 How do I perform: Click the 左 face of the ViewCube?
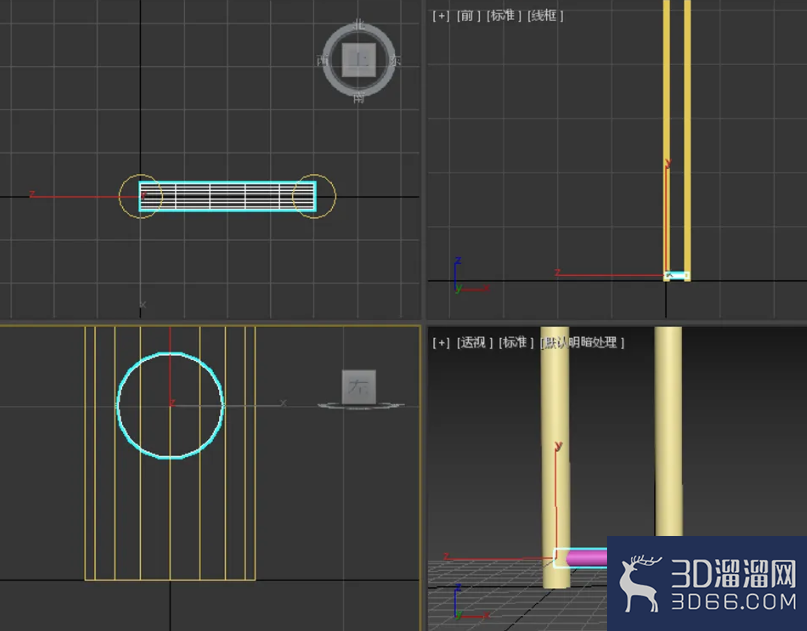coord(359,387)
